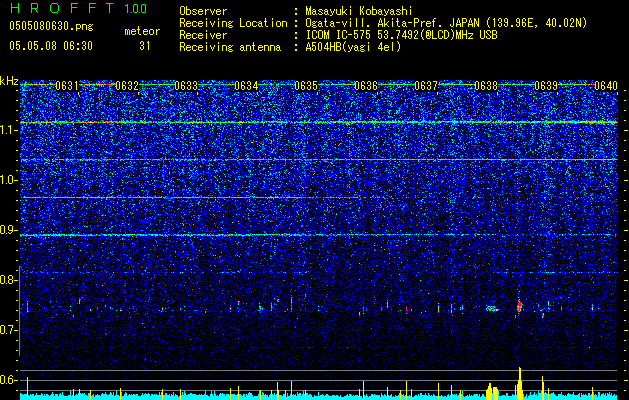Click the date stamp 05.05.08 06:30
Screen dimensions: 629x400
tap(51, 46)
